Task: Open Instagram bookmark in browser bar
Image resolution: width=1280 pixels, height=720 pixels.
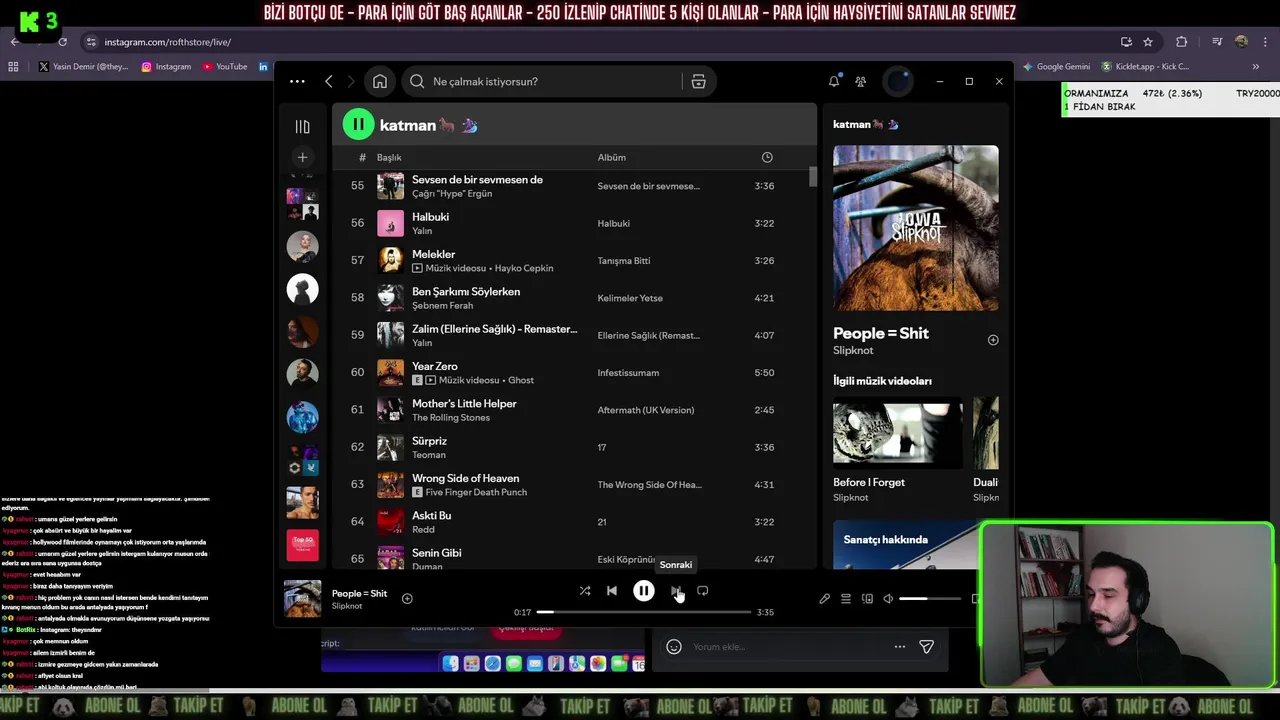Action: click(x=166, y=66)
